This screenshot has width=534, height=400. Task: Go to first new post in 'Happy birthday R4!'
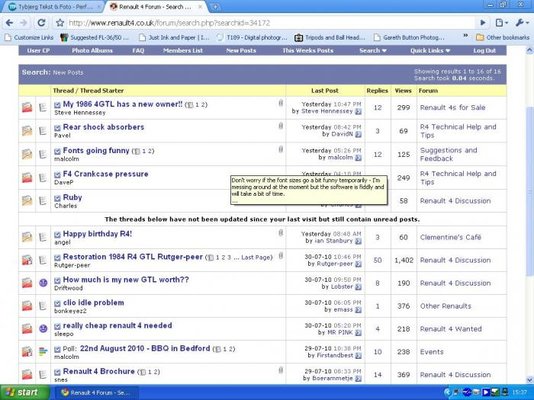[57, 235]
